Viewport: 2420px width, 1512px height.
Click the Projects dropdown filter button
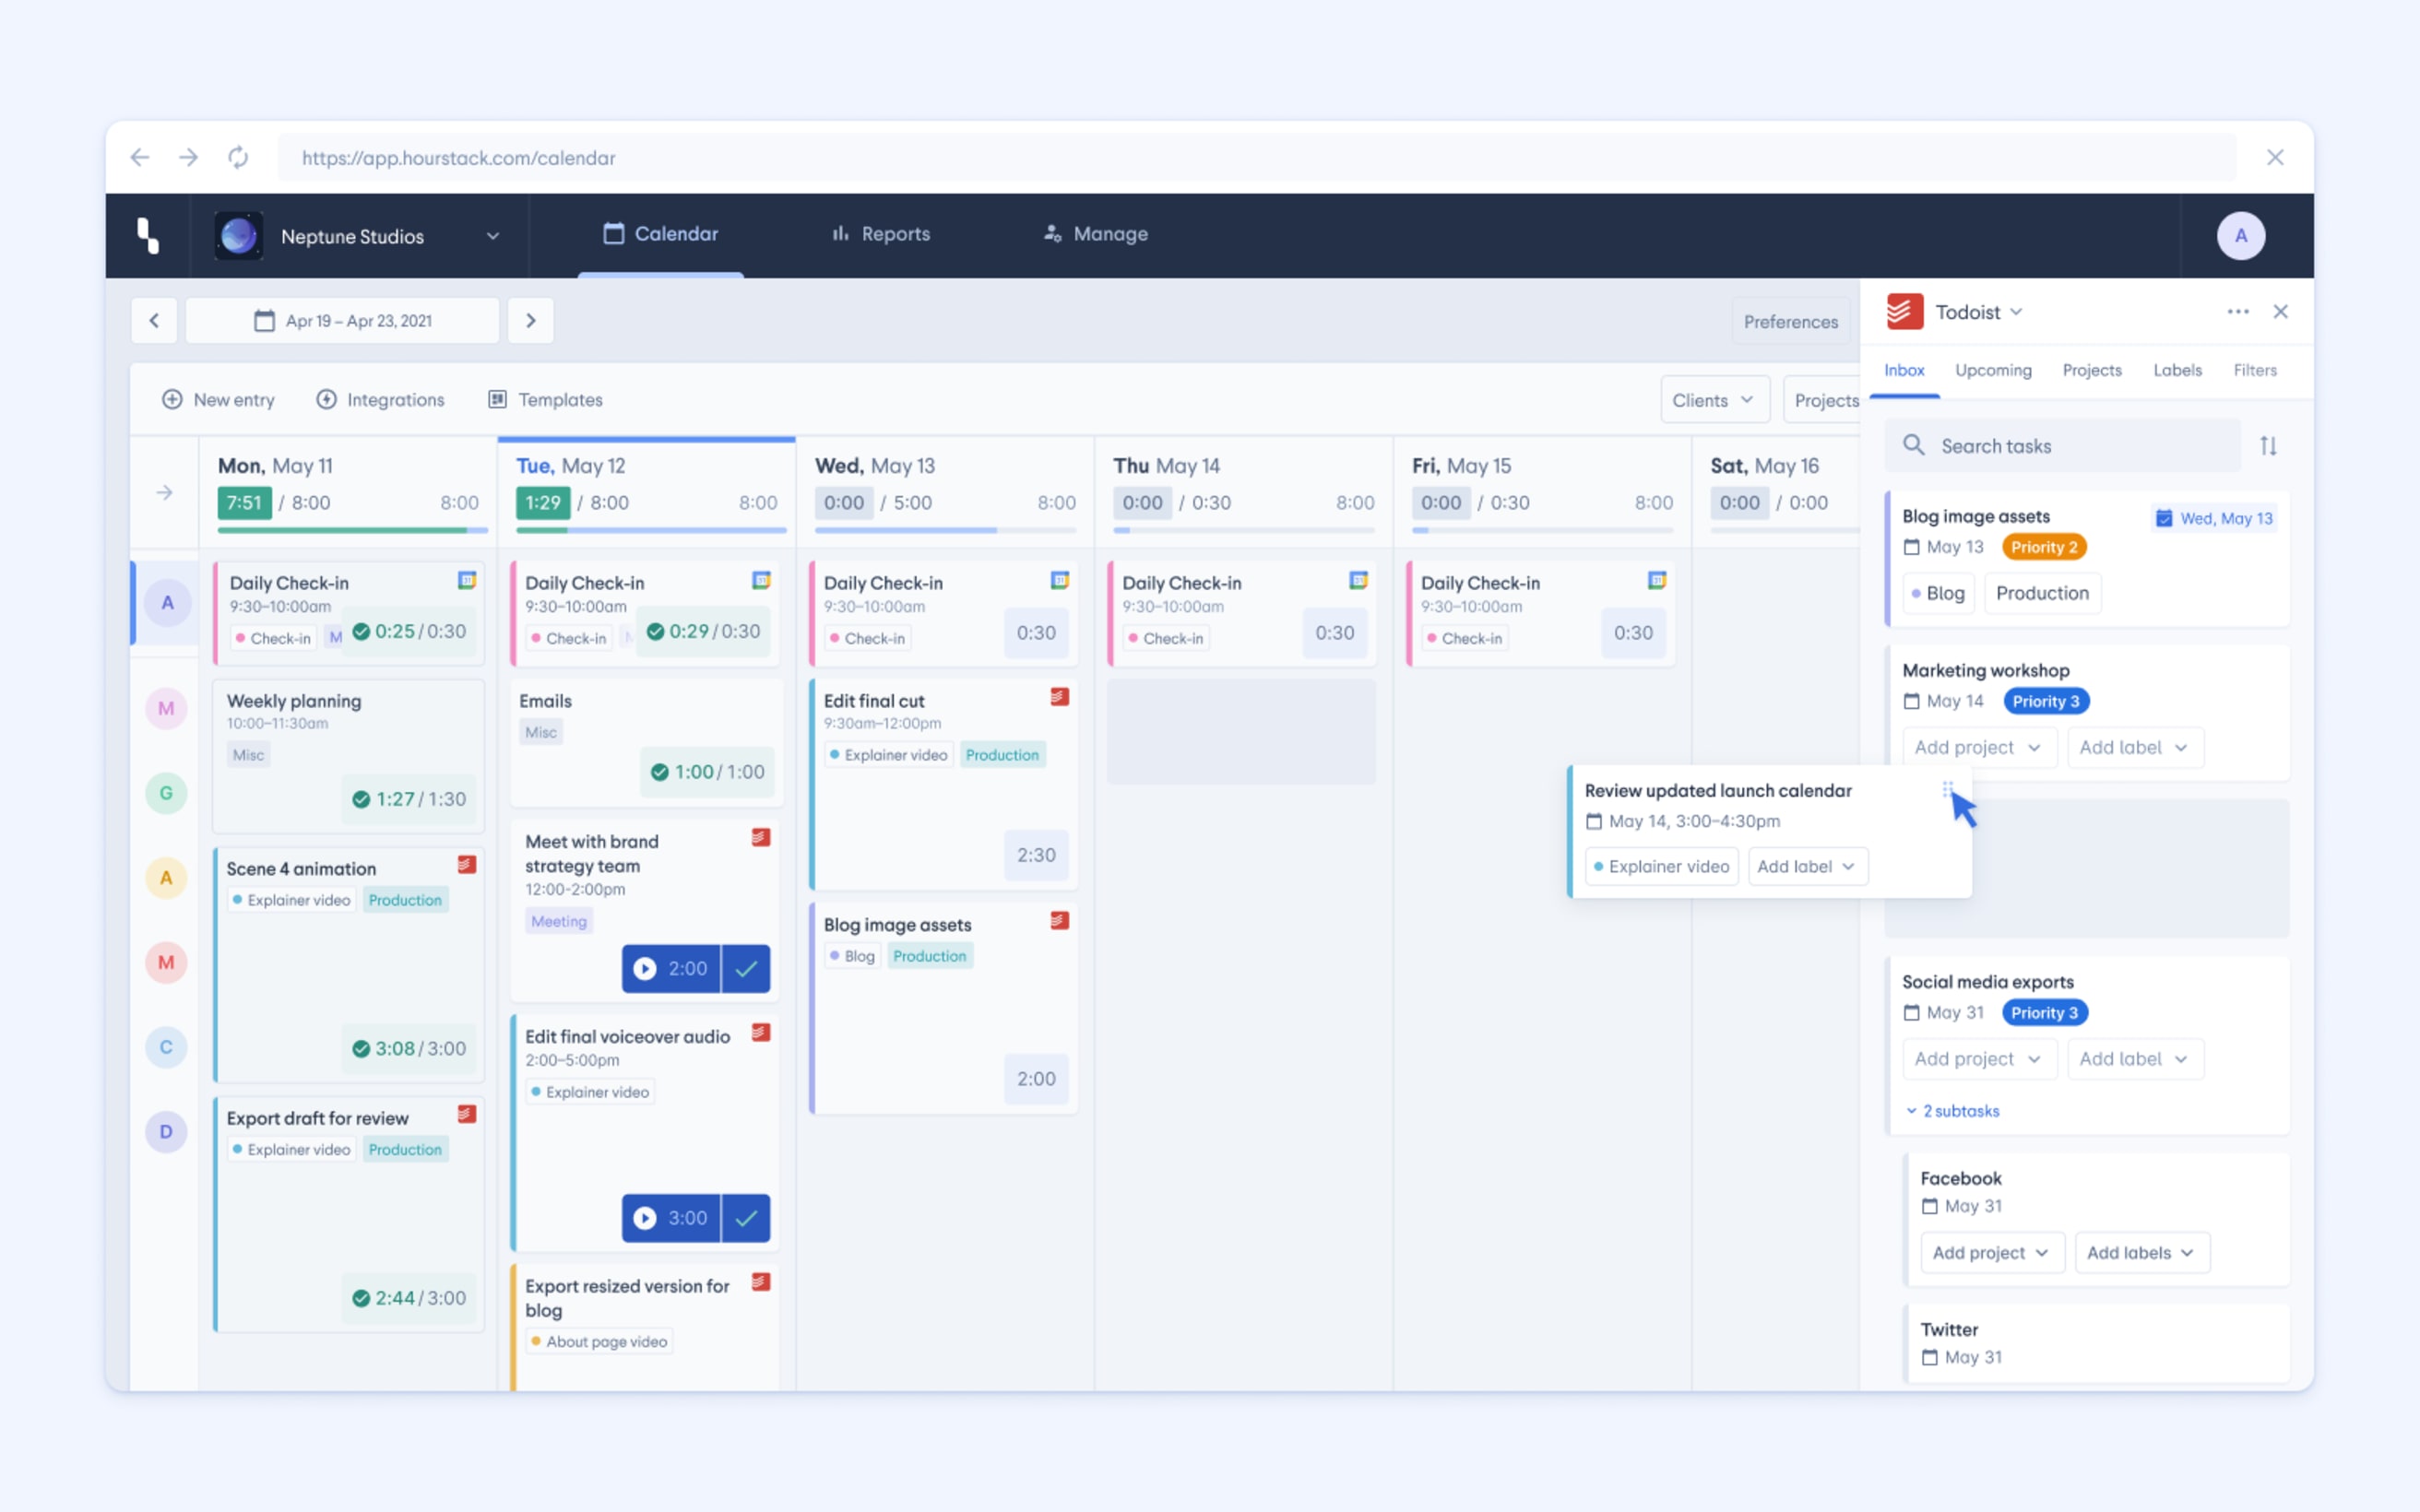coord(1826,399)
